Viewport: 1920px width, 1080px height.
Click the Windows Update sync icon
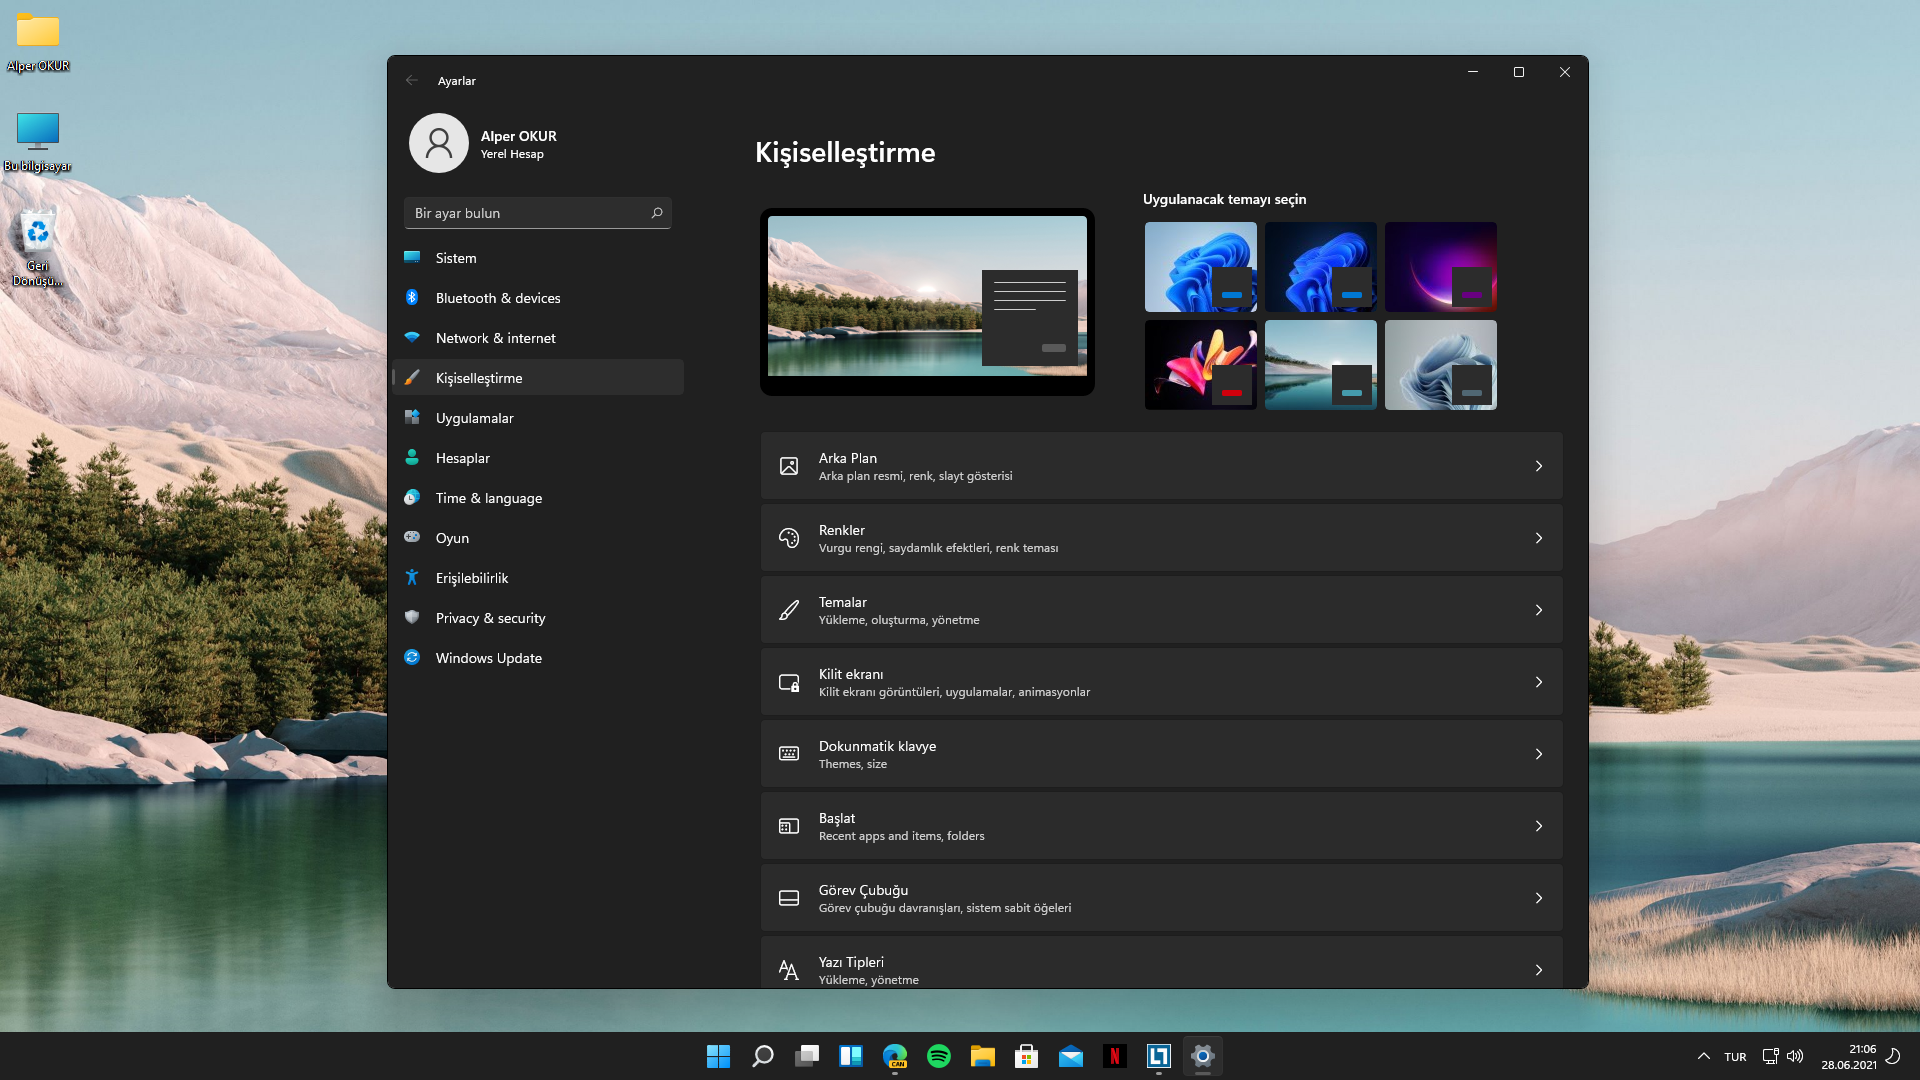[x=412, y=657]
